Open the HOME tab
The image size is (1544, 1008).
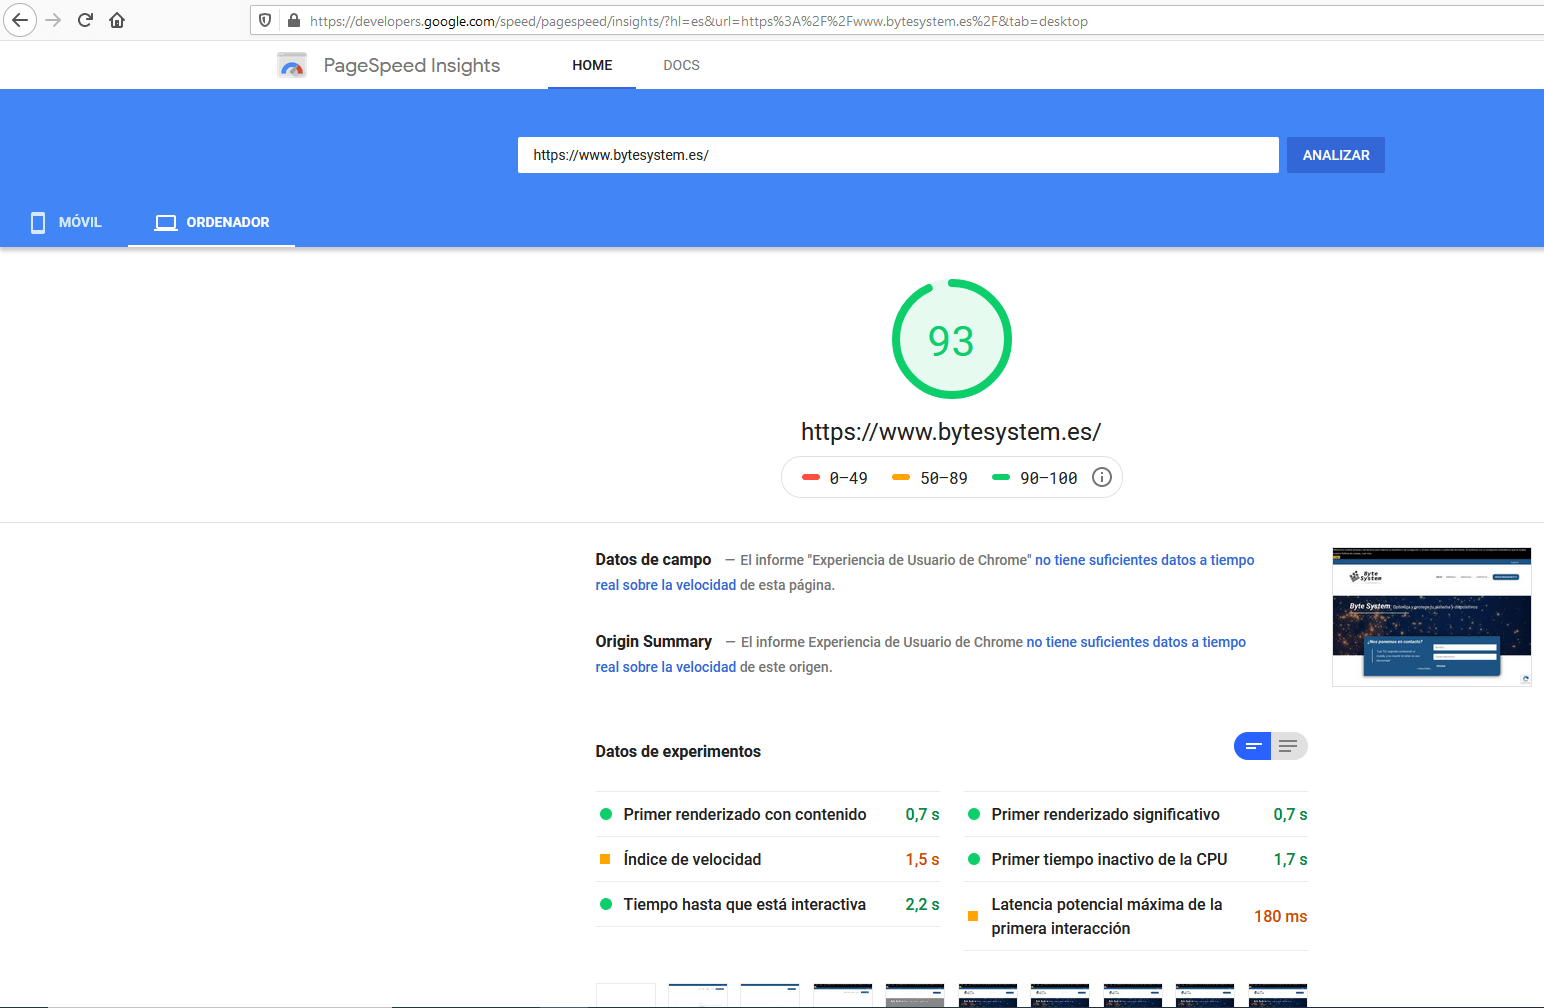(x=592, y=65)
